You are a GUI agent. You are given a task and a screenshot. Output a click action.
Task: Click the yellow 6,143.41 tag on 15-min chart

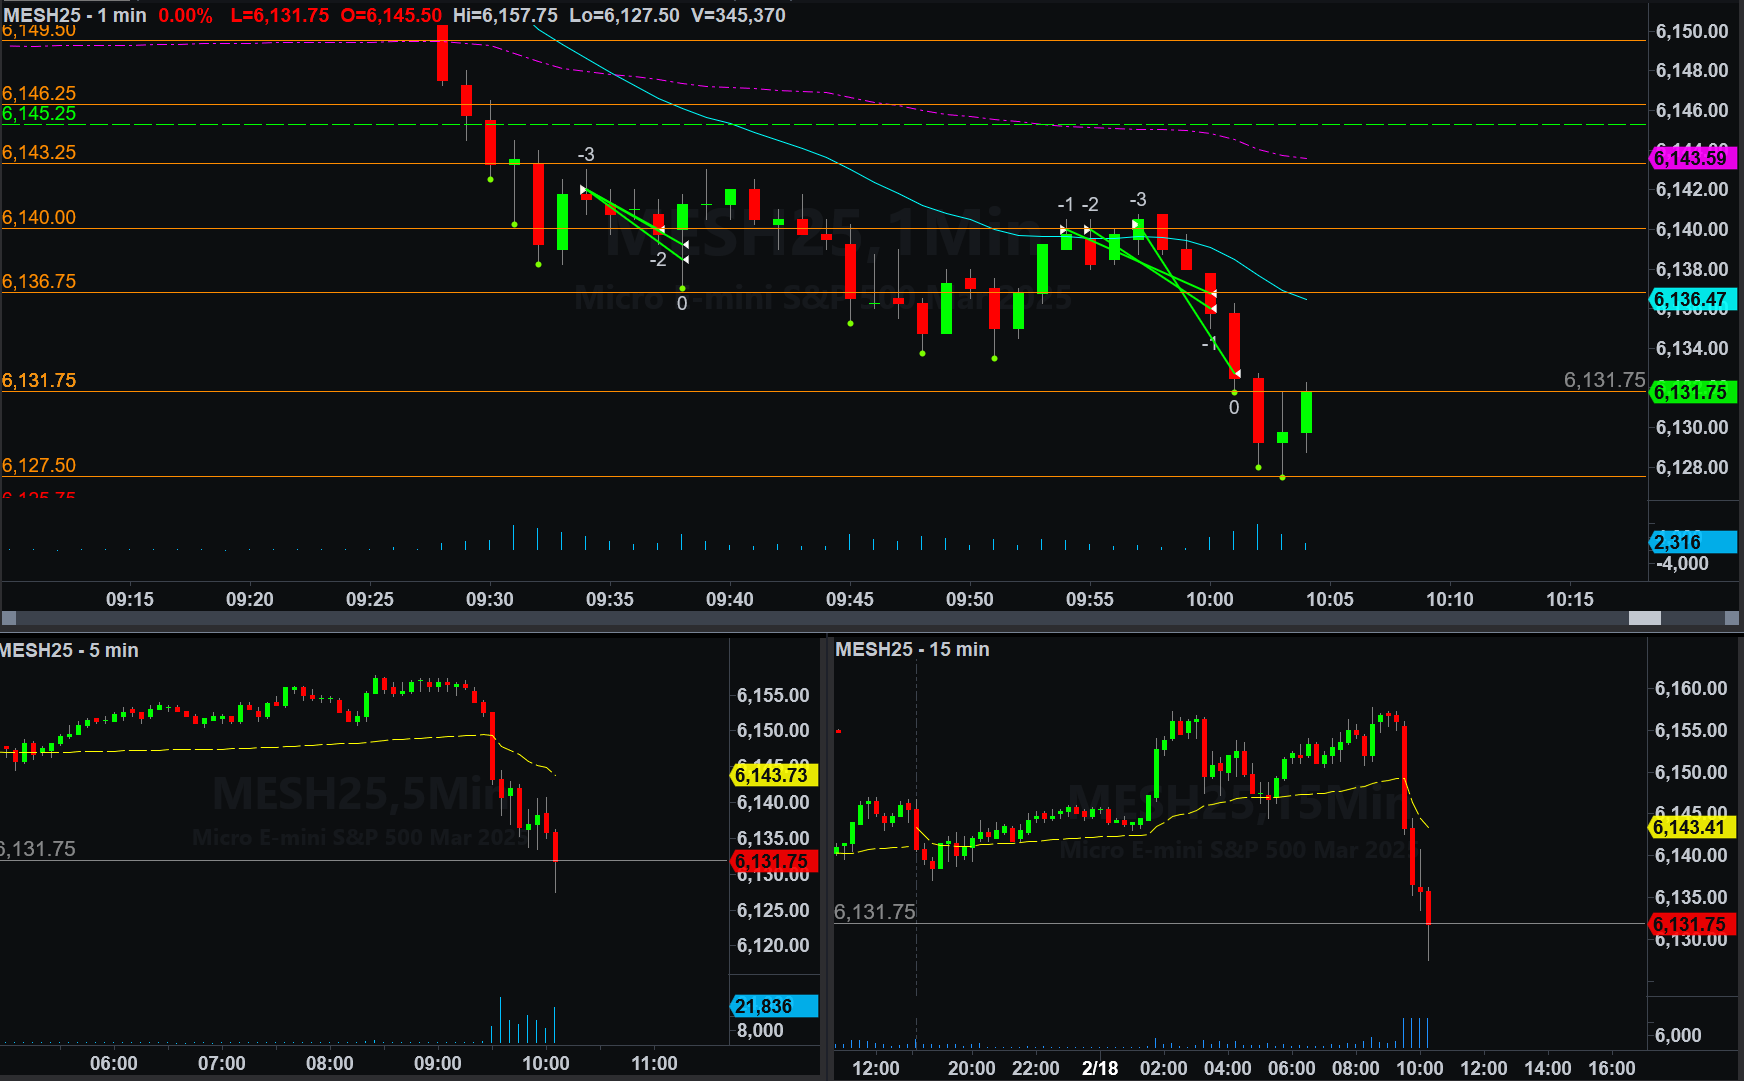(1691, 827)
